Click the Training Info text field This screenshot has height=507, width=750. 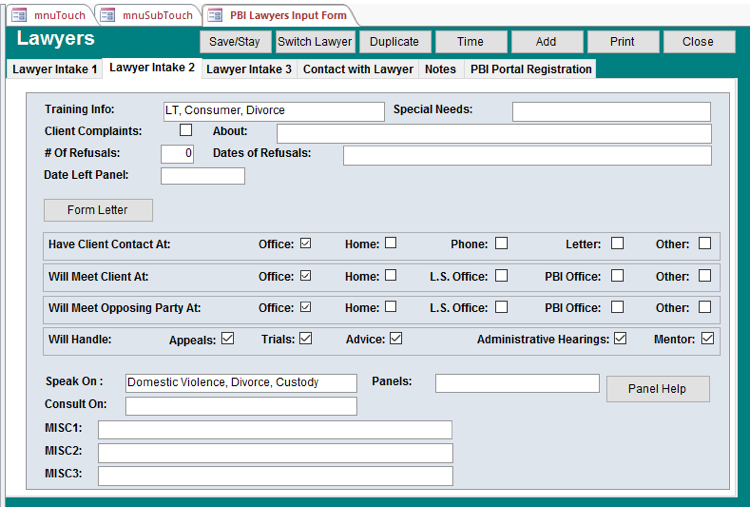273,111
